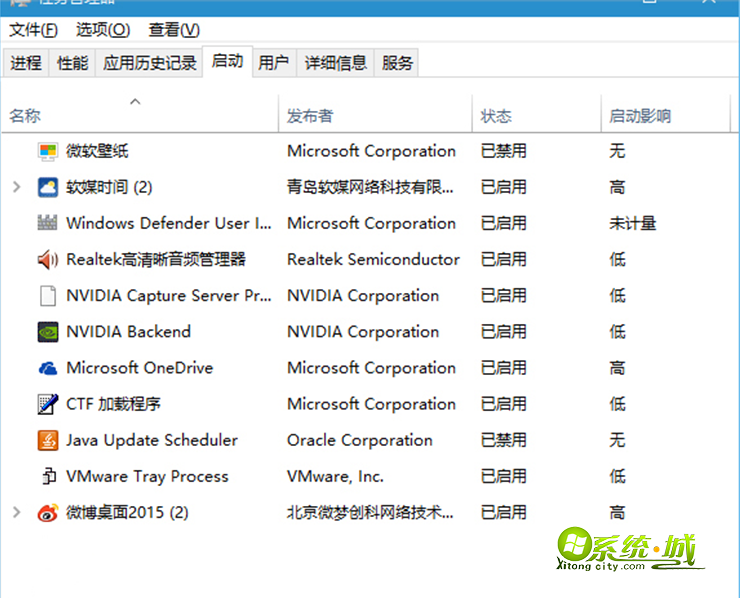740x598 pixels.
Task: Click publisher 北京微梦创科网络技术...
Action: [x=370, y=513]
